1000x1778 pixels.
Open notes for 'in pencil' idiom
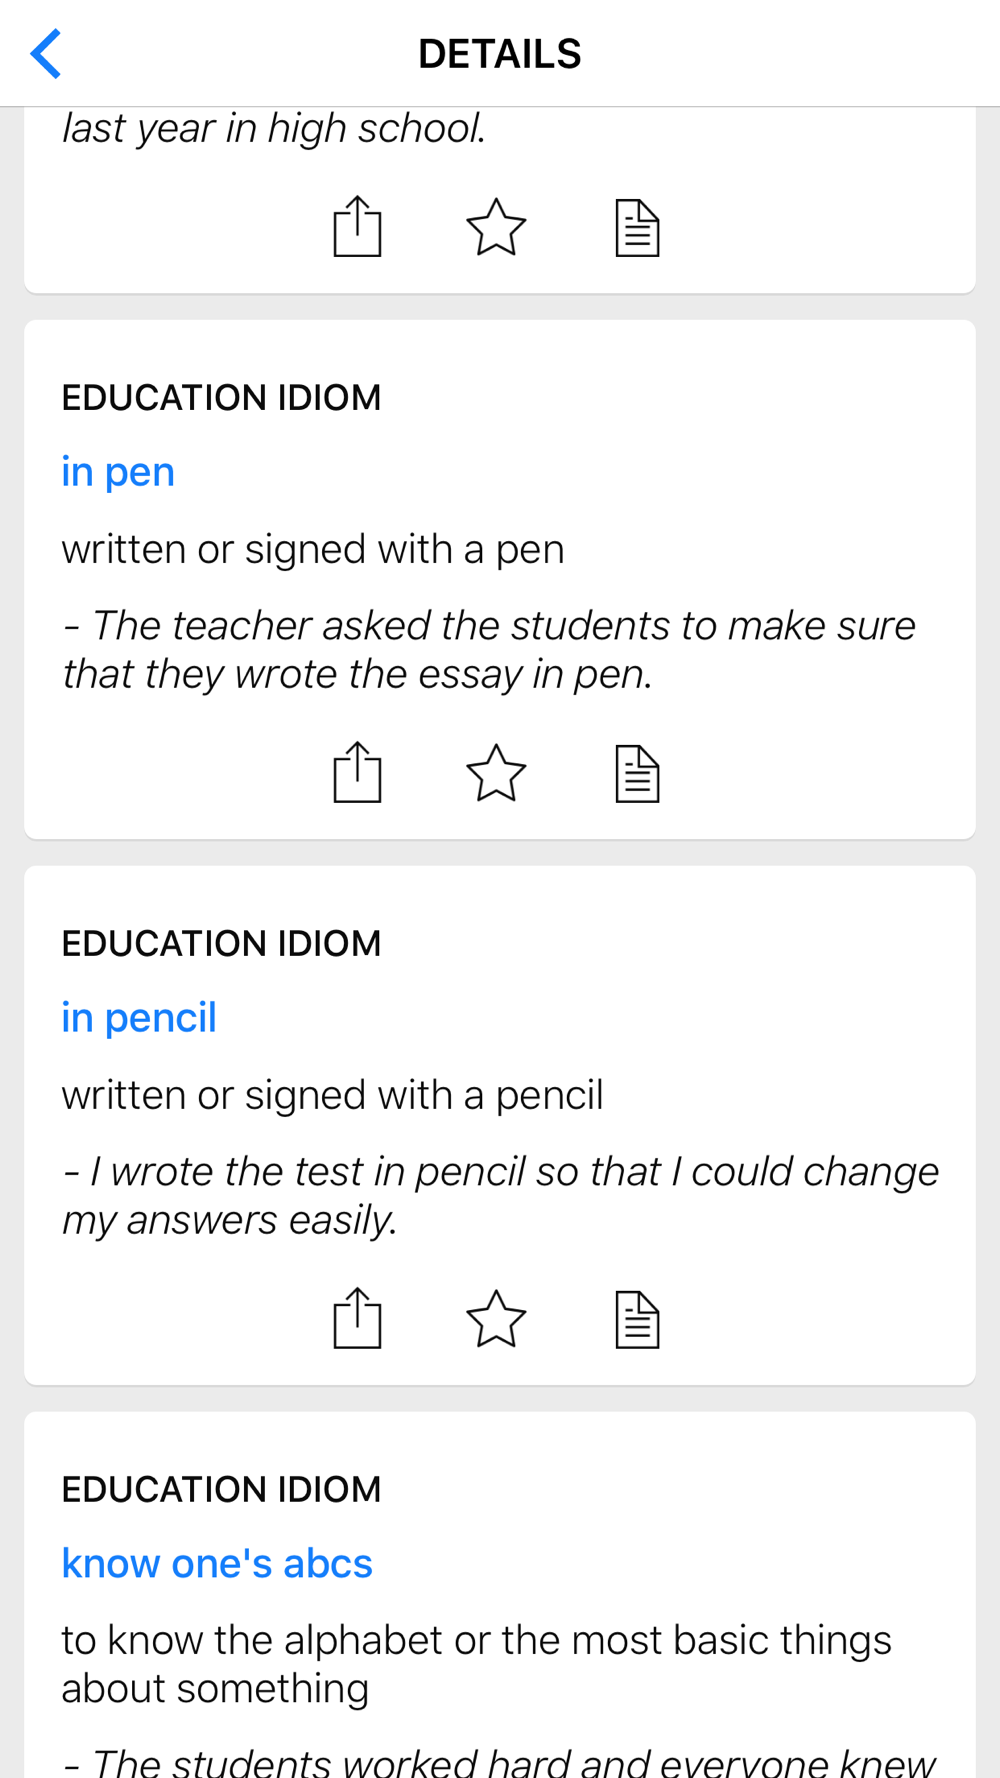[637, 1320]
